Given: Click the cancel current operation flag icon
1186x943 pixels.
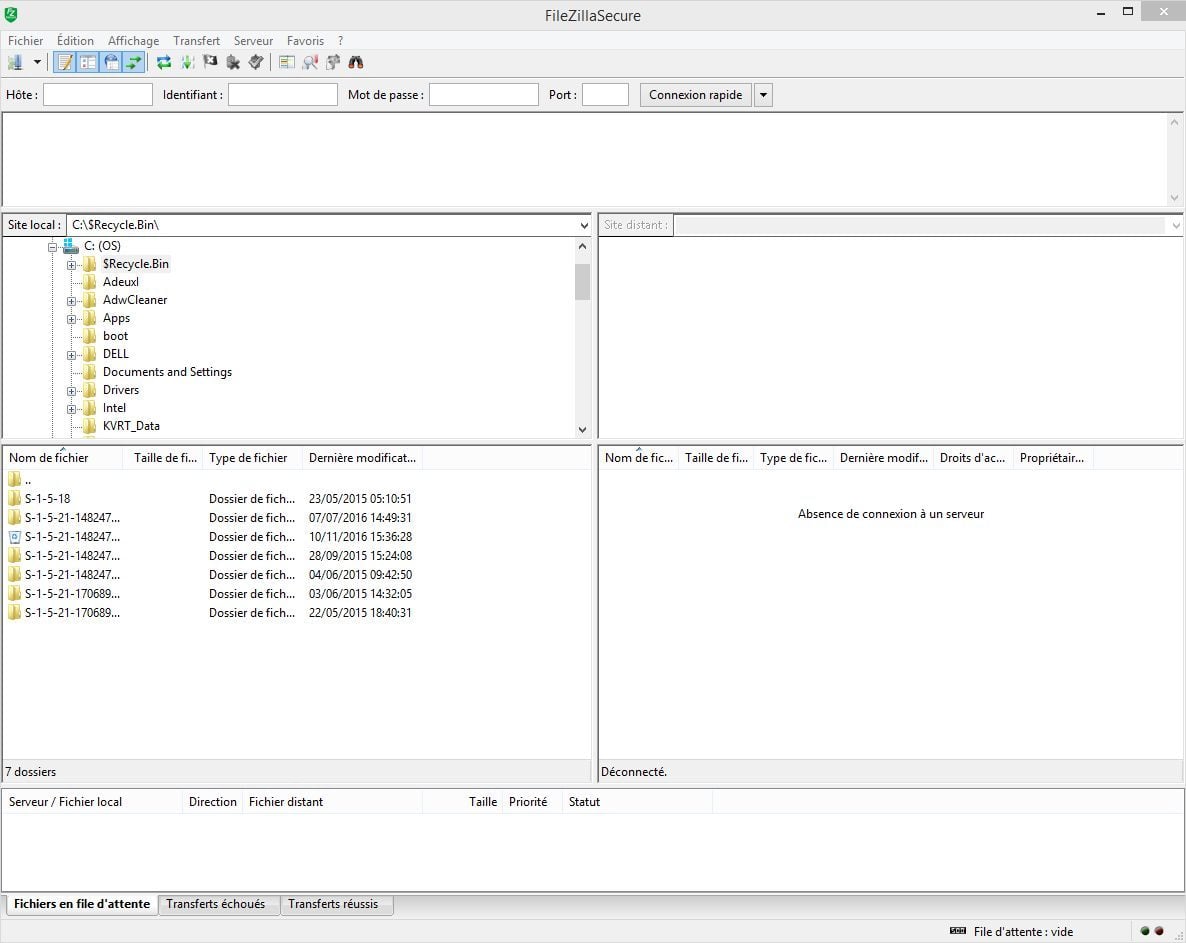Looking at the screenshot, I should pos(210,62).
